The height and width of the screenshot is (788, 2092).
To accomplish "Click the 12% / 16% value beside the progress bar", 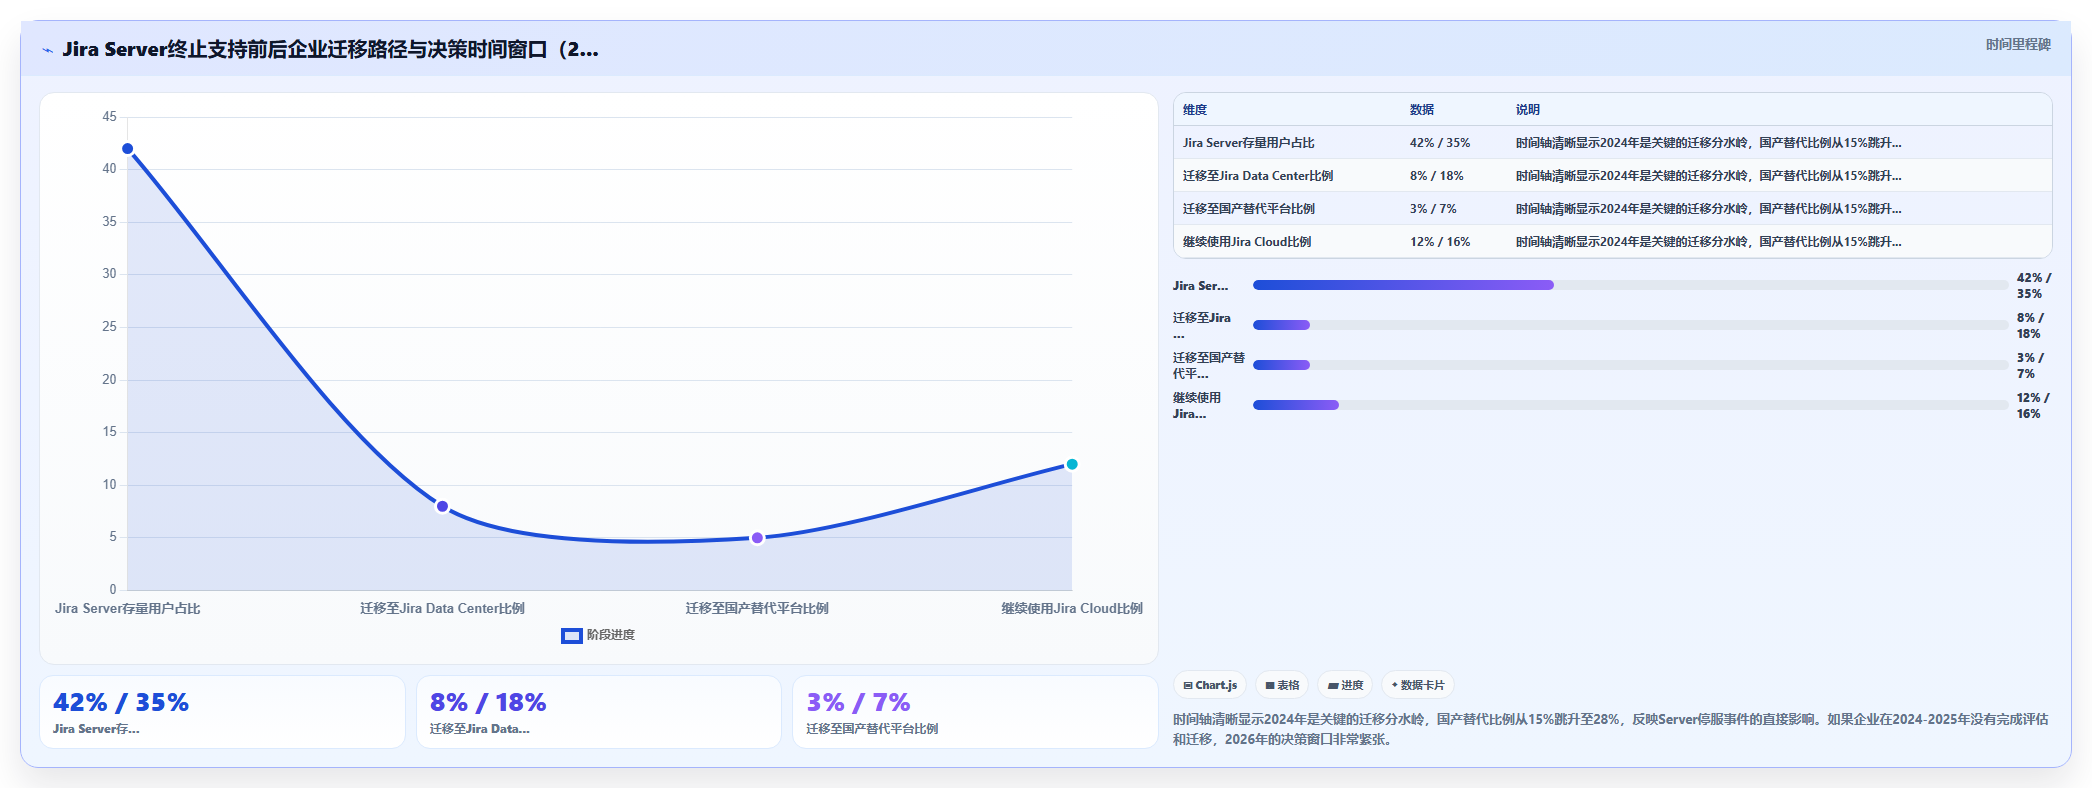I will click(2033, 406).
